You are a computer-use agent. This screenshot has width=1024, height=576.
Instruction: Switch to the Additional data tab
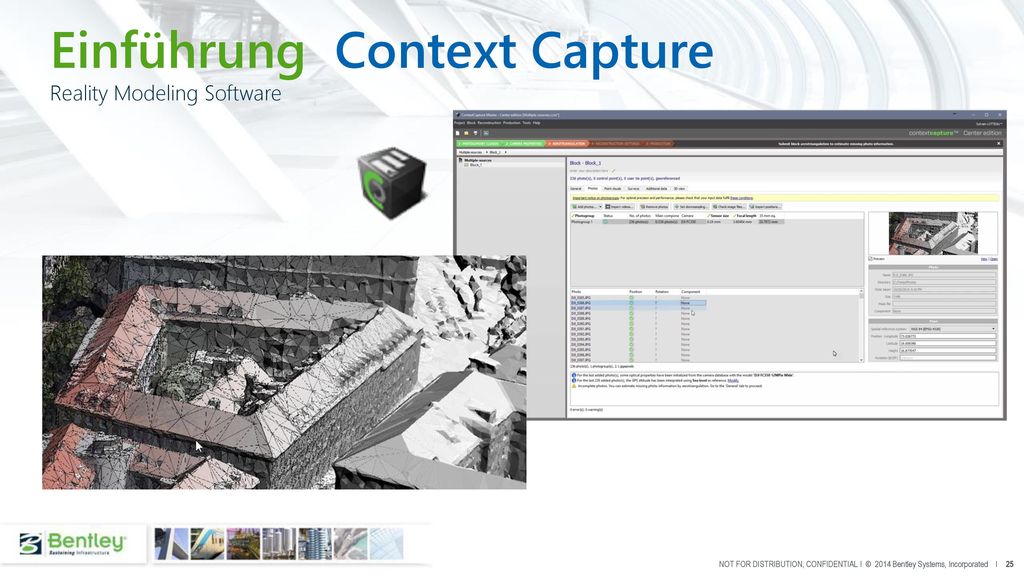coord(656,189)
